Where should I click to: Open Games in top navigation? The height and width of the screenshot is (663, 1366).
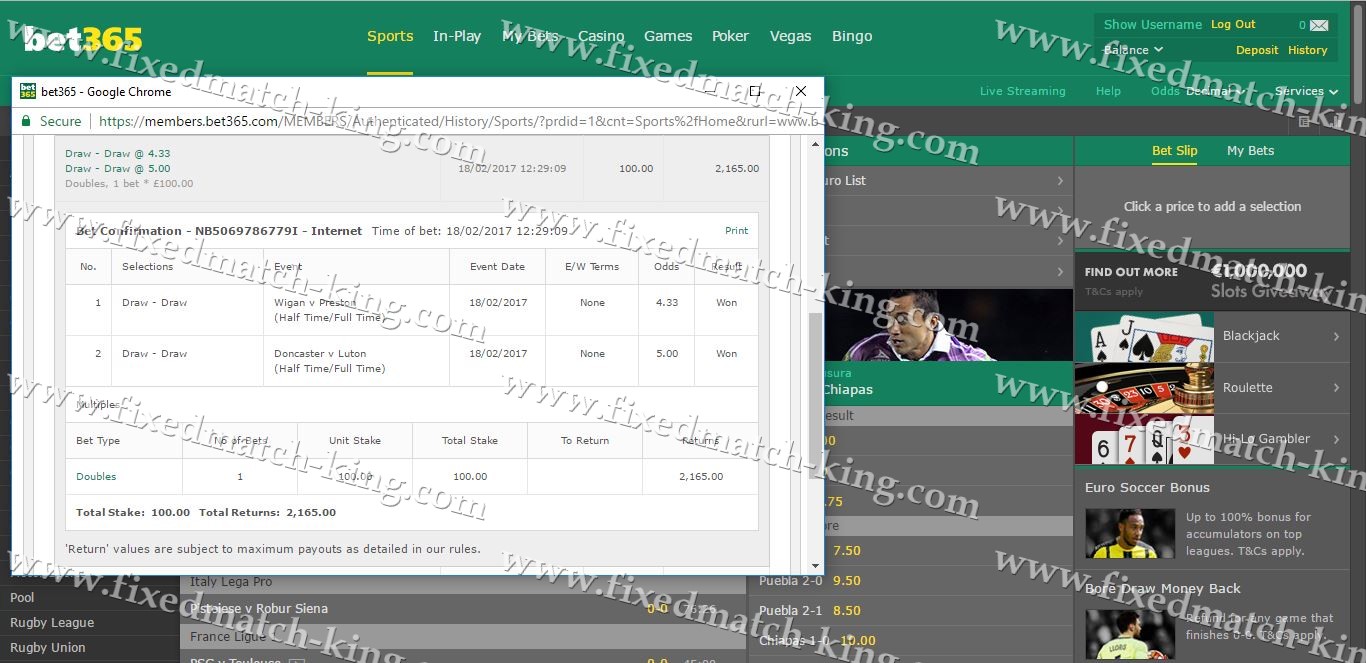coord(668,36)
